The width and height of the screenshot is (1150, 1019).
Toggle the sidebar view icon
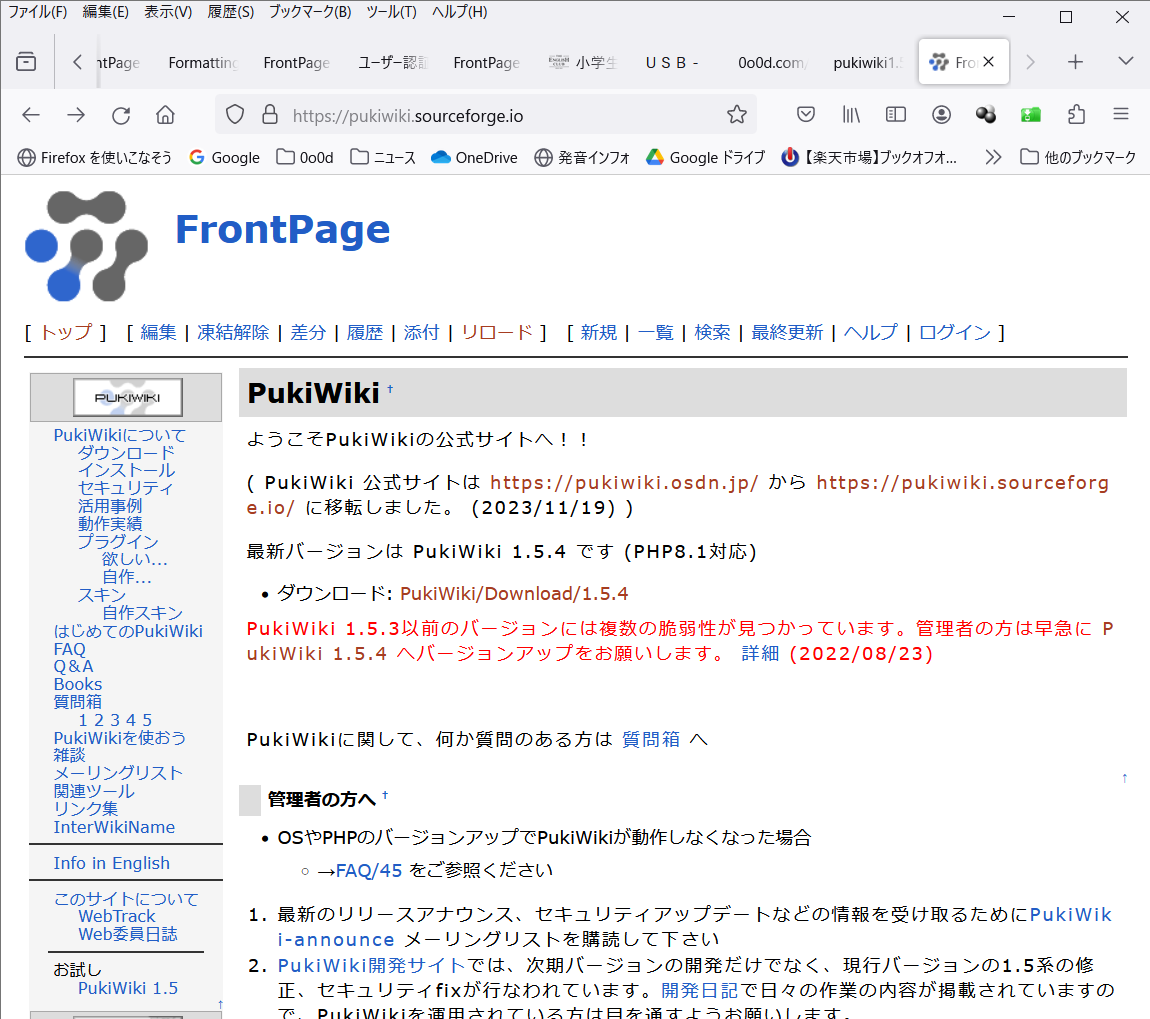tap(896, 115)
